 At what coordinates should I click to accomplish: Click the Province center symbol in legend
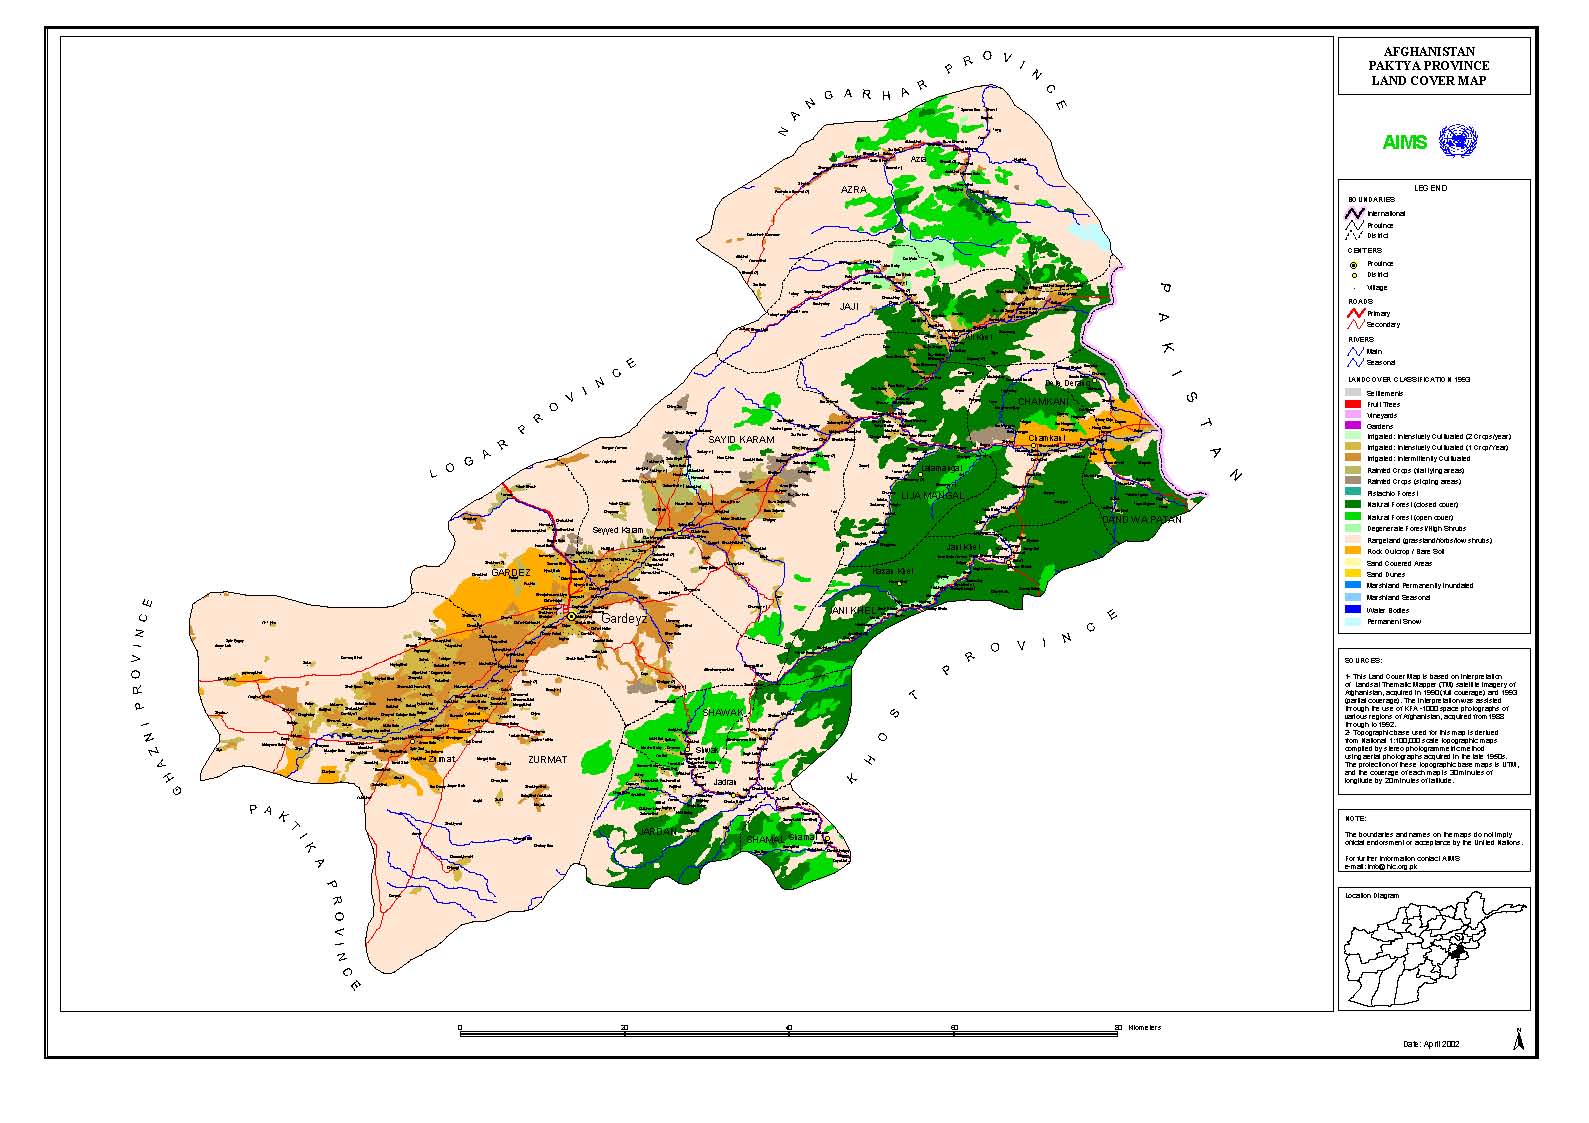click(1354, 264)
